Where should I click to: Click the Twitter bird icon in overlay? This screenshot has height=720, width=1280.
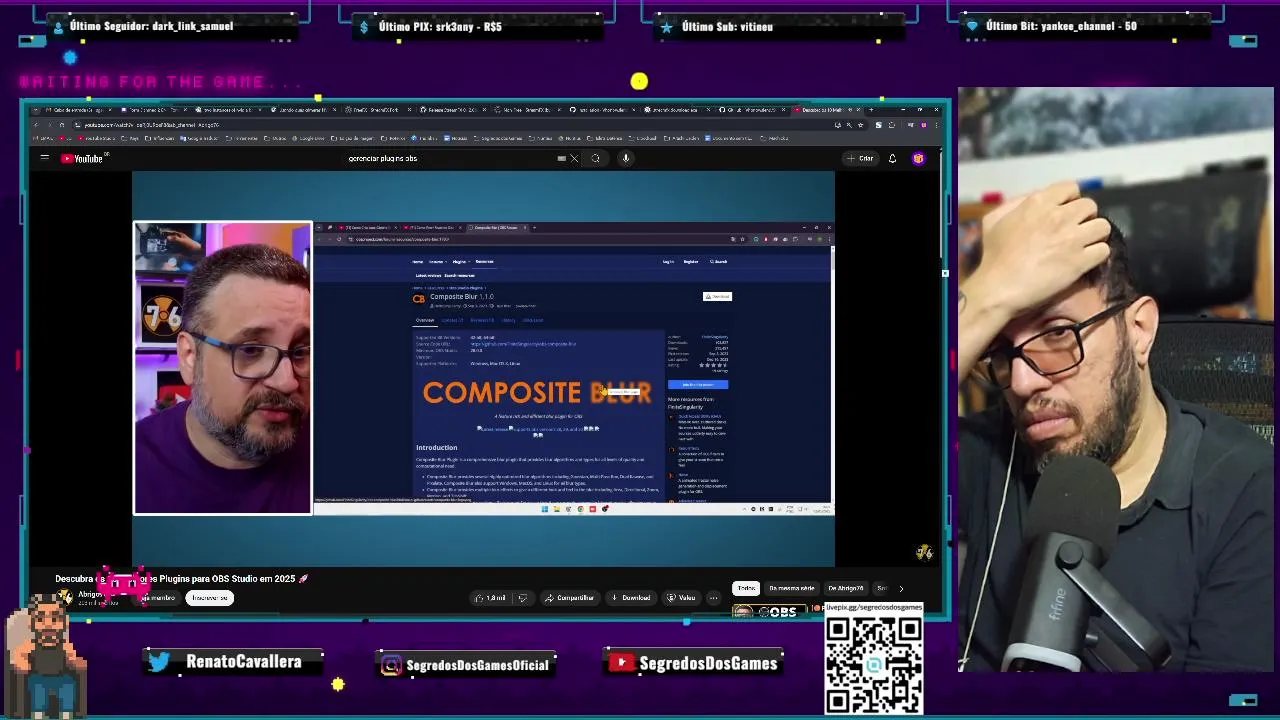coord(159,661)
